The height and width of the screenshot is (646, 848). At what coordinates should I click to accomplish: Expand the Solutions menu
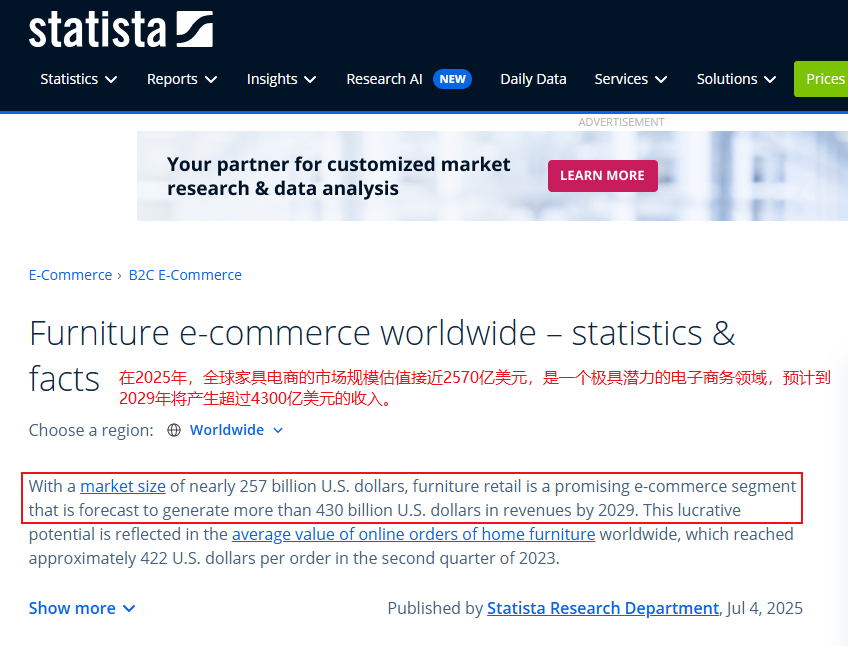(736, 79)
